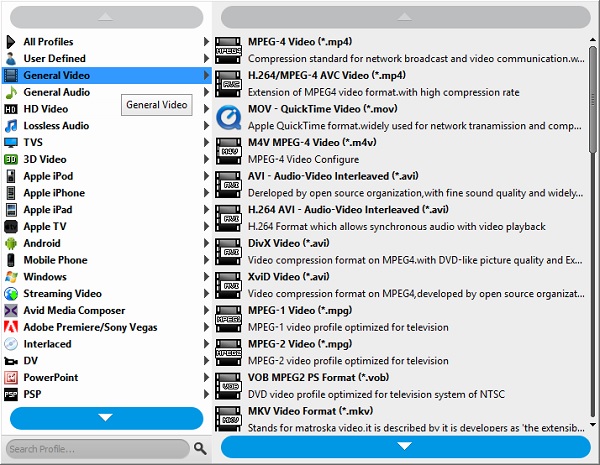Click the MPEG-4 Video format icon
The image size is (600, 465).
[228, 50]
